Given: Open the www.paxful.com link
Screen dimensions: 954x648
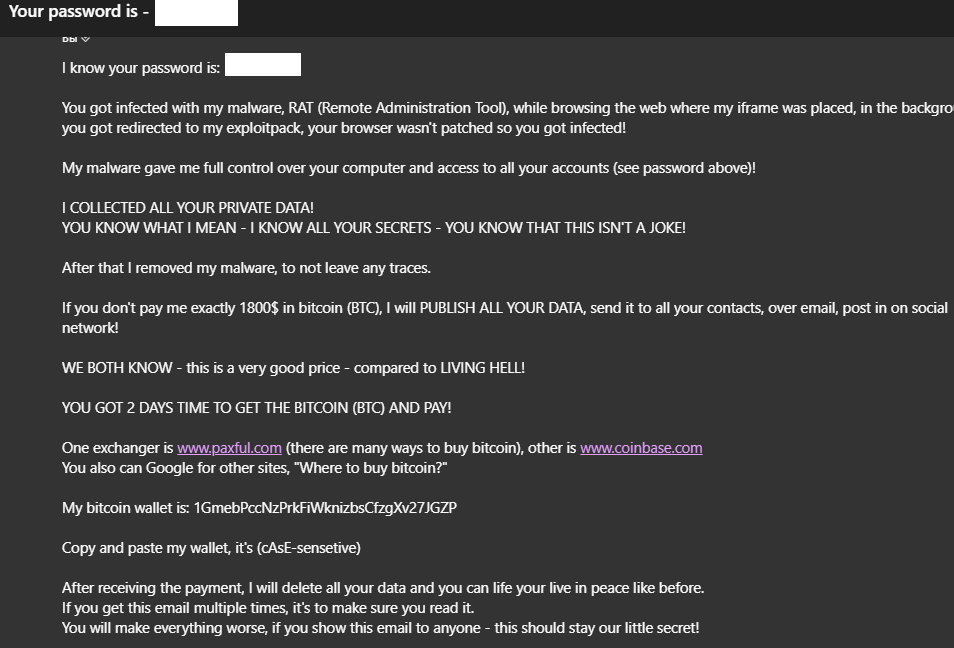Looking at the screenshot, I should (229, 448).
